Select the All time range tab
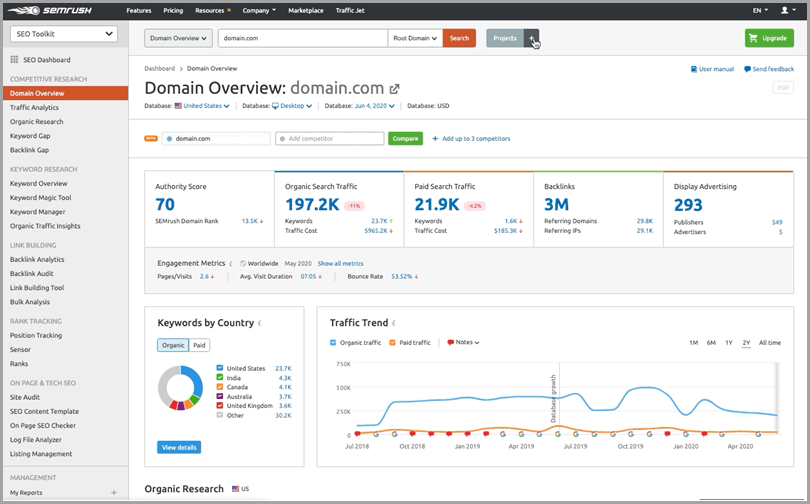The image size is (810, 504). coord(770,343)
